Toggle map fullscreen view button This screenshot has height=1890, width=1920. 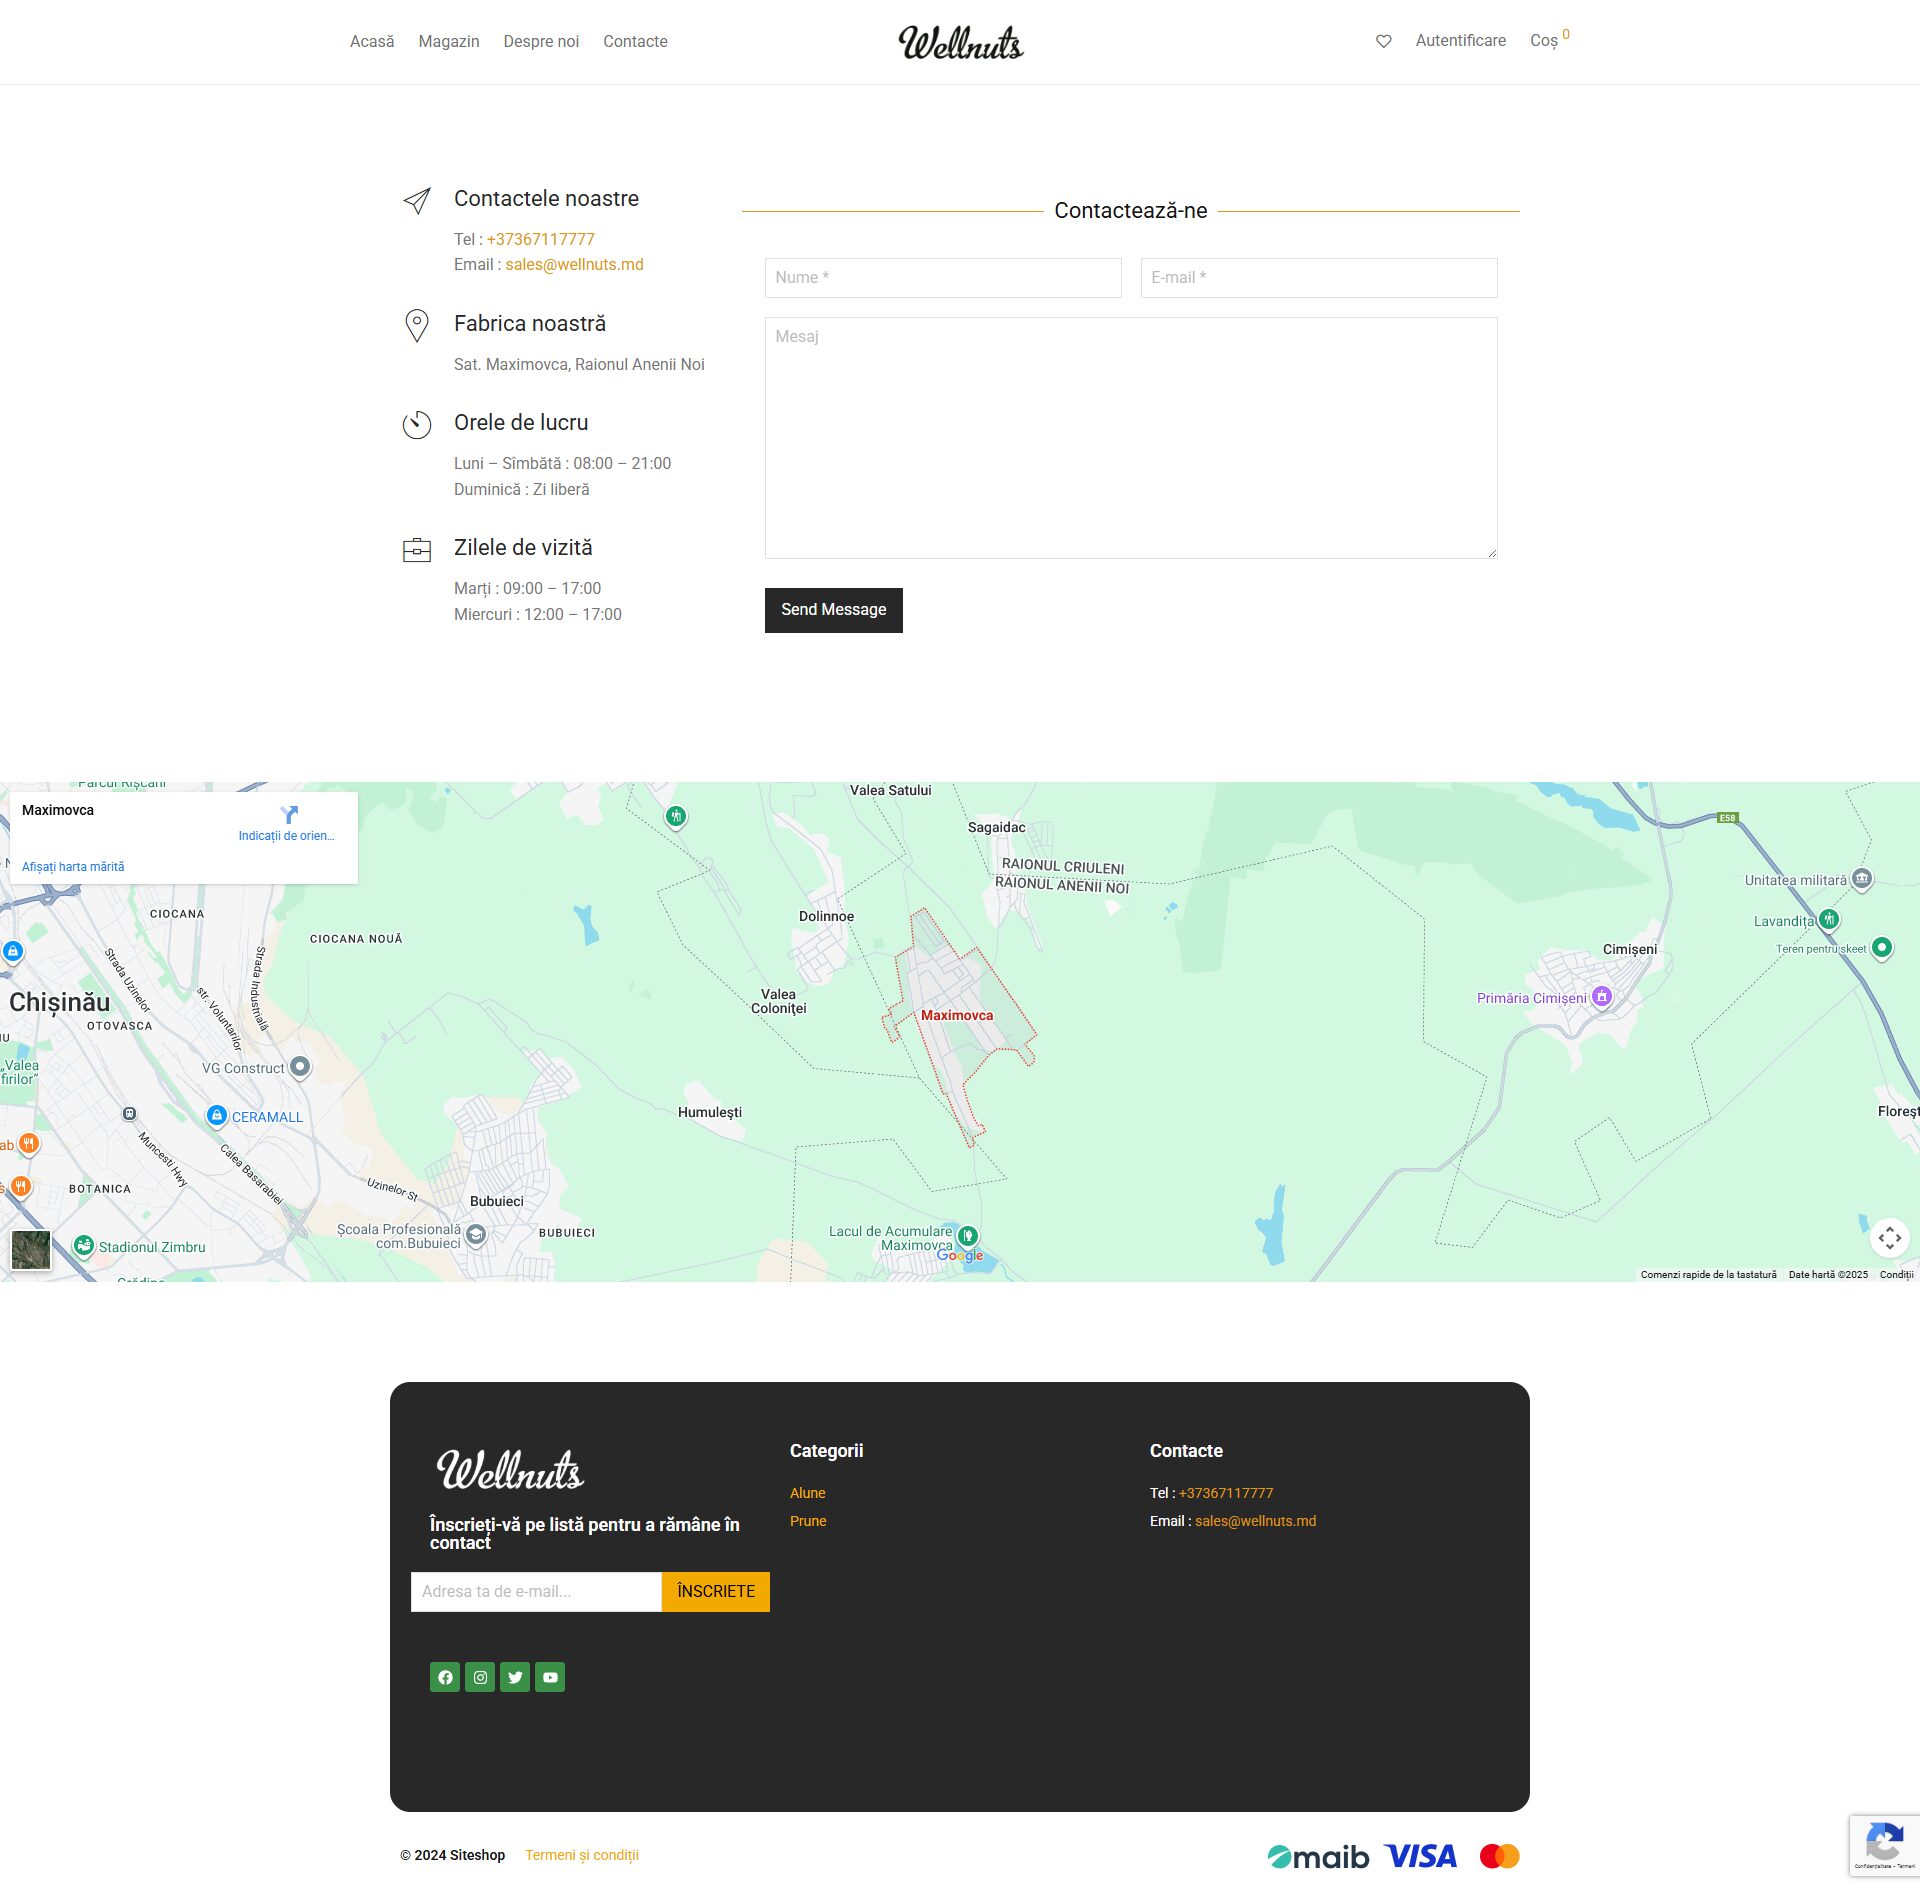tap(1889, 1238)
